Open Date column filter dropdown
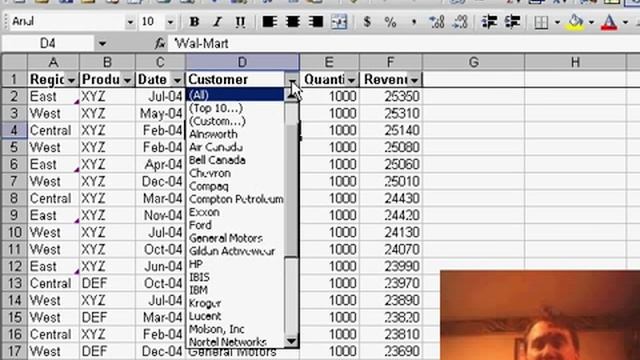 [177, 80]
